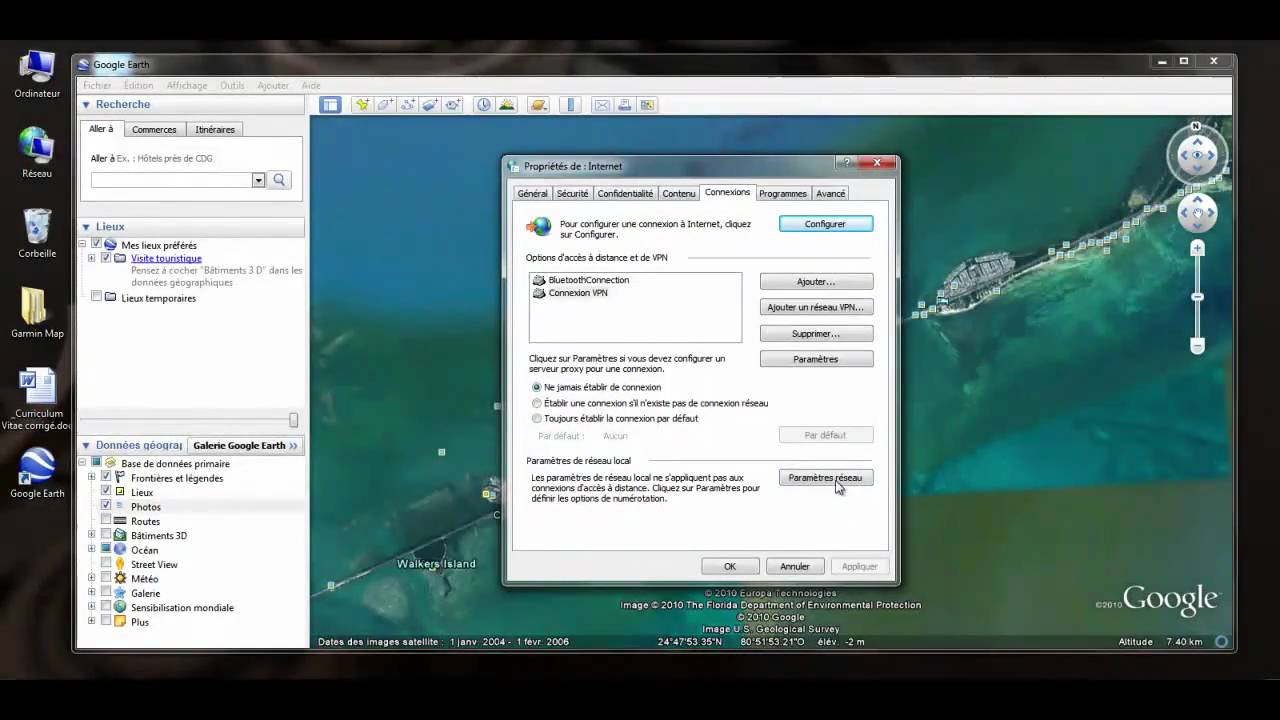1280x720 pixels.
Task: Open the Confidentialité tab
Action: pos(625,193)
